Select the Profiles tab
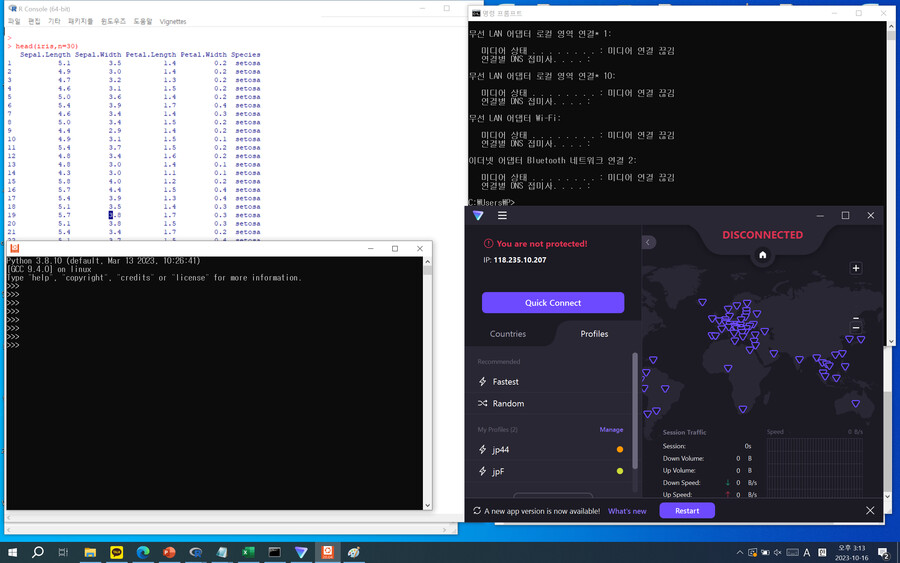Viewport: 900px width, 563px height. [x=594, y=334]
